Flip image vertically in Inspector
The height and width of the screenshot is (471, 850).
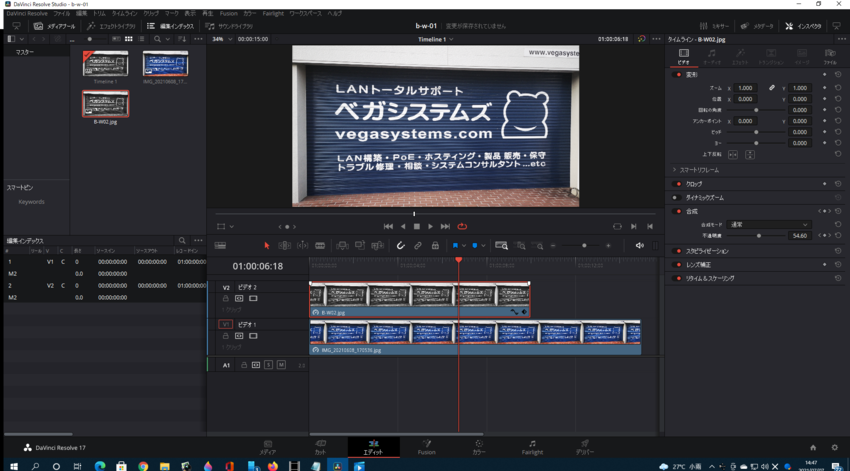(750, 154)
